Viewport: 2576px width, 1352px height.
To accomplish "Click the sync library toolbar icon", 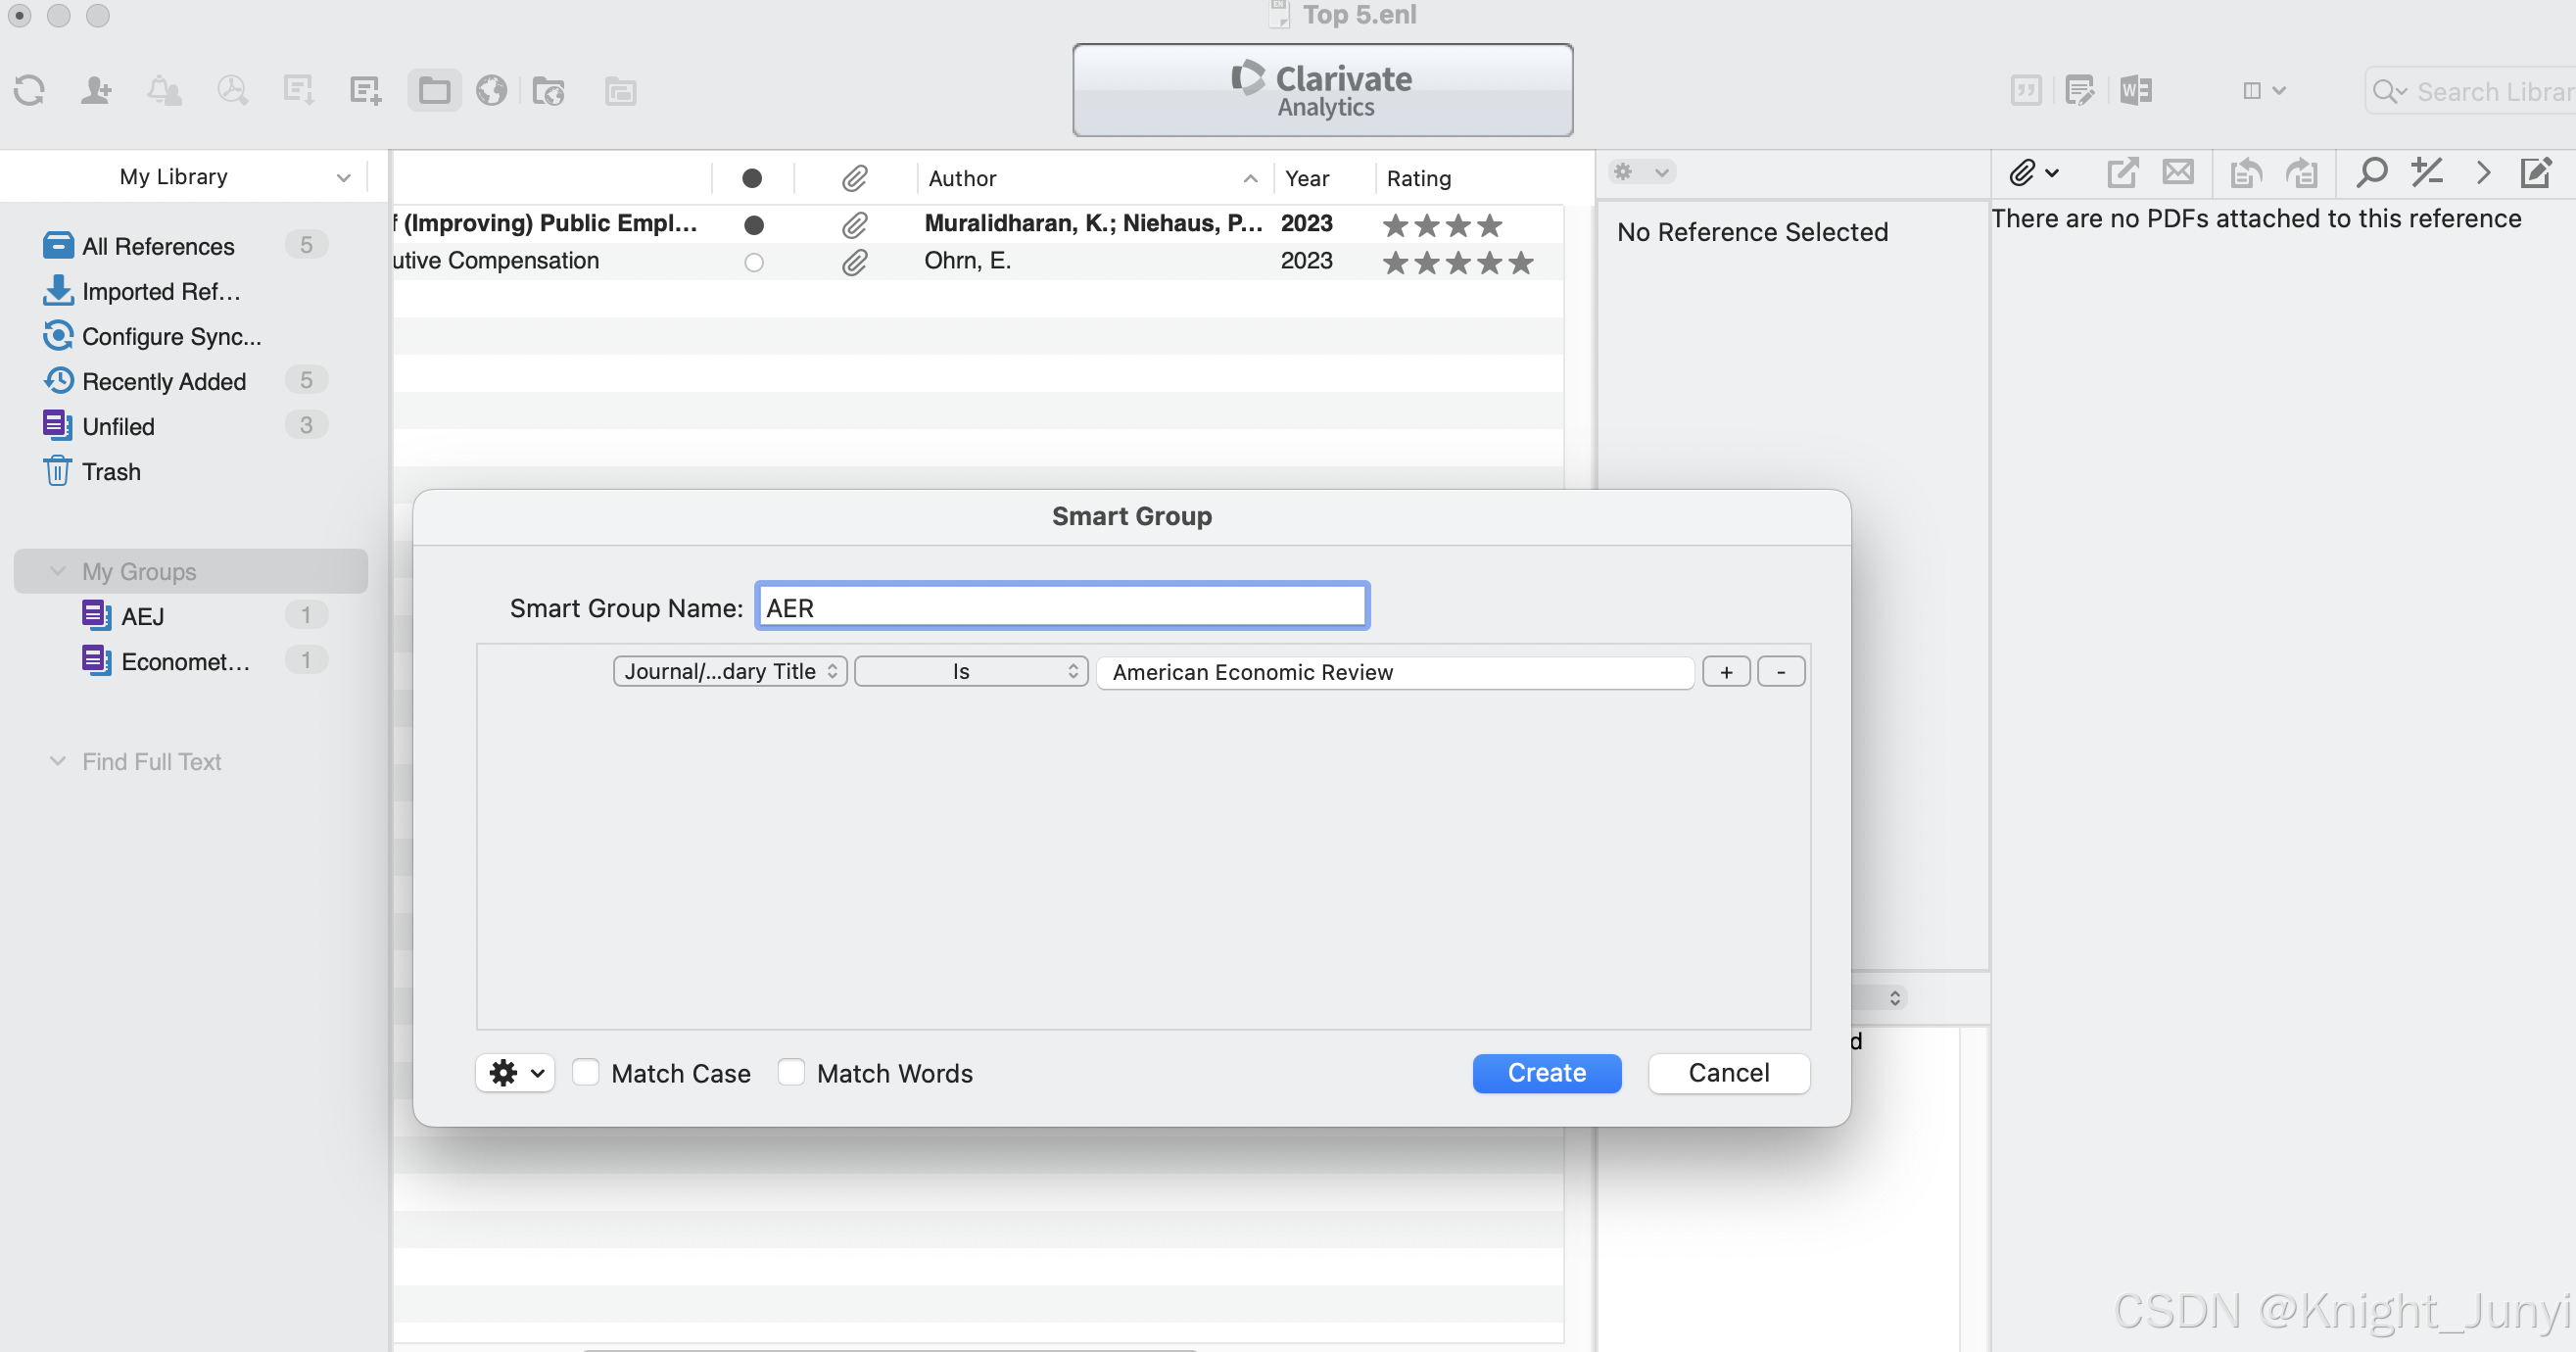I will pos(29,91).
